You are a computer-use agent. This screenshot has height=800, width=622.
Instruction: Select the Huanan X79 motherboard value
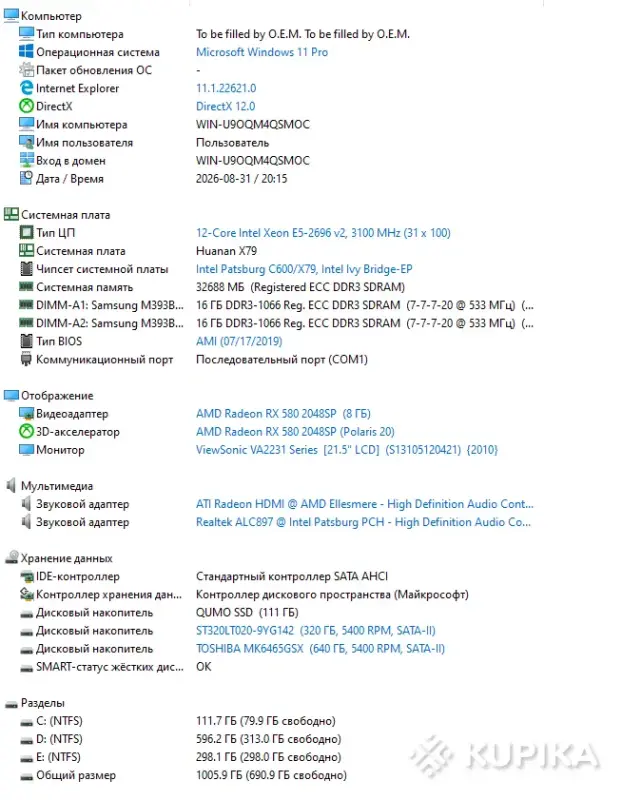(226, 251)
